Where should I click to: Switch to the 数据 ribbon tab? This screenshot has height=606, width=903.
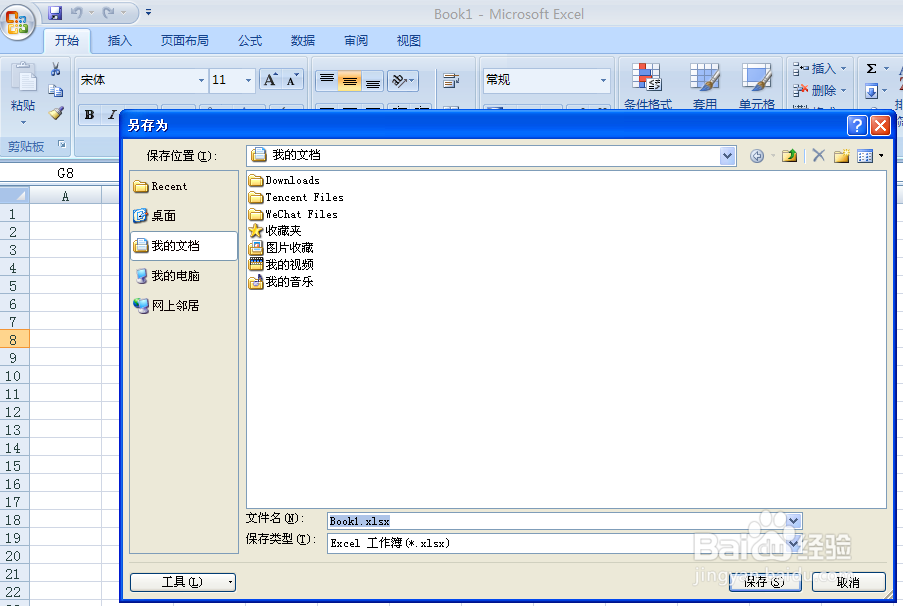pyautogui.click(x=303, y=41)
